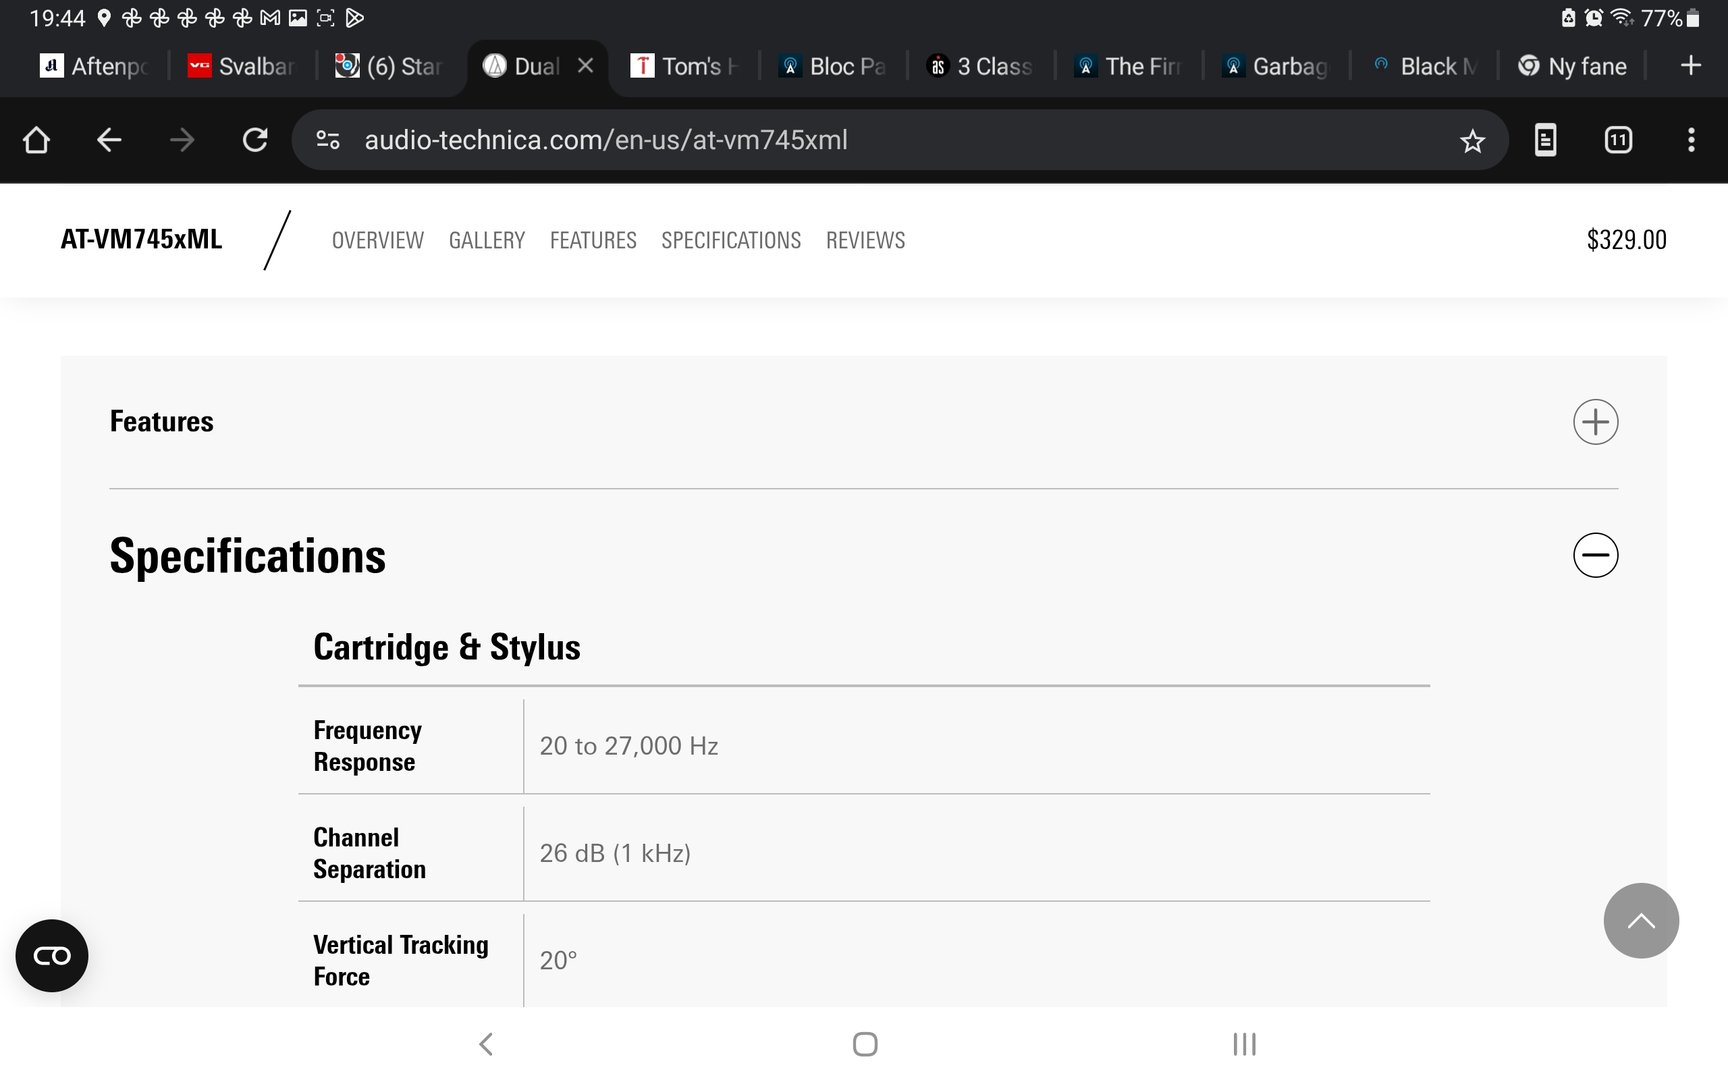The width and height of the screenshot is (1728, 1080).
Task: Switch to the 3 Class tab
Action: point(980,67)
